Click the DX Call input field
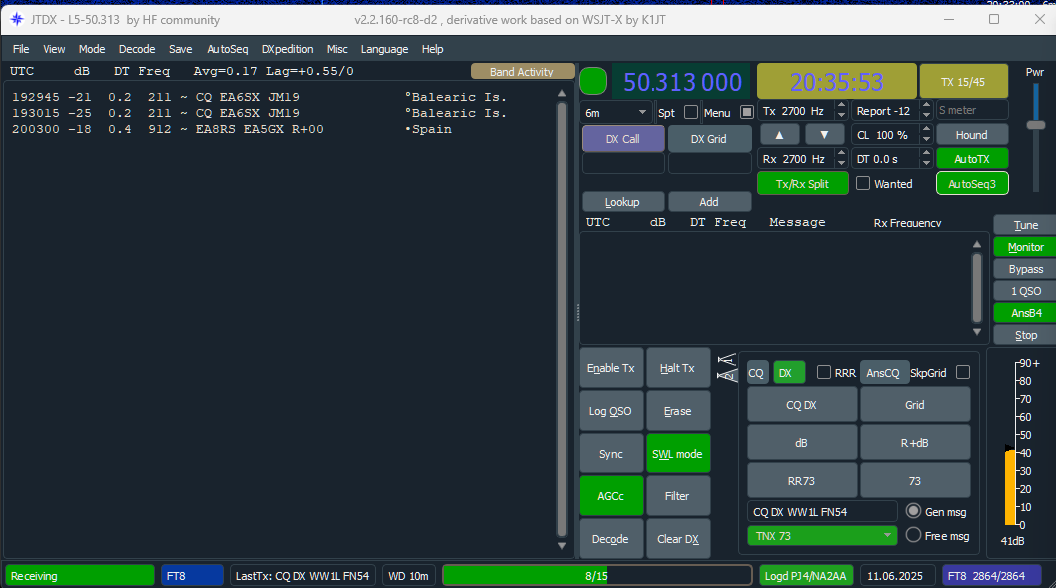Image resolution: width=1056 pixels, height=588 pixels. (622, 163)
